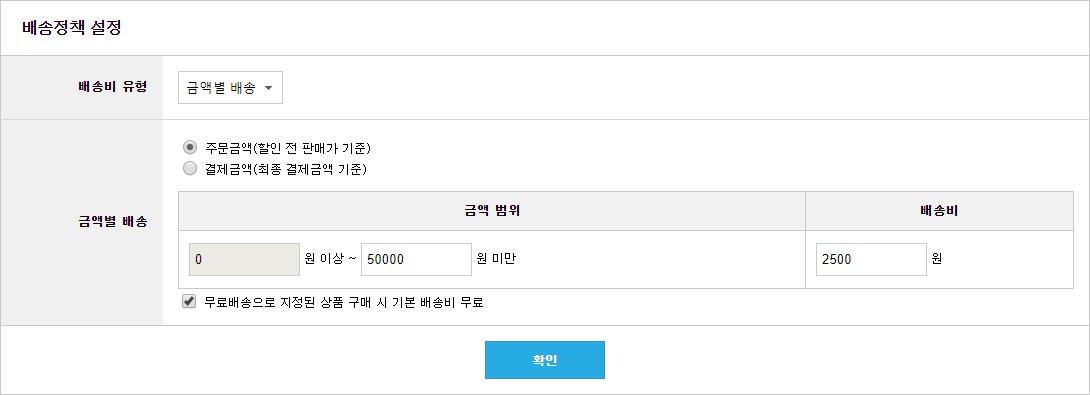
Task: Click the 결제금액(최종 결제금액 기준) label
Action: [x=285, y=168]
